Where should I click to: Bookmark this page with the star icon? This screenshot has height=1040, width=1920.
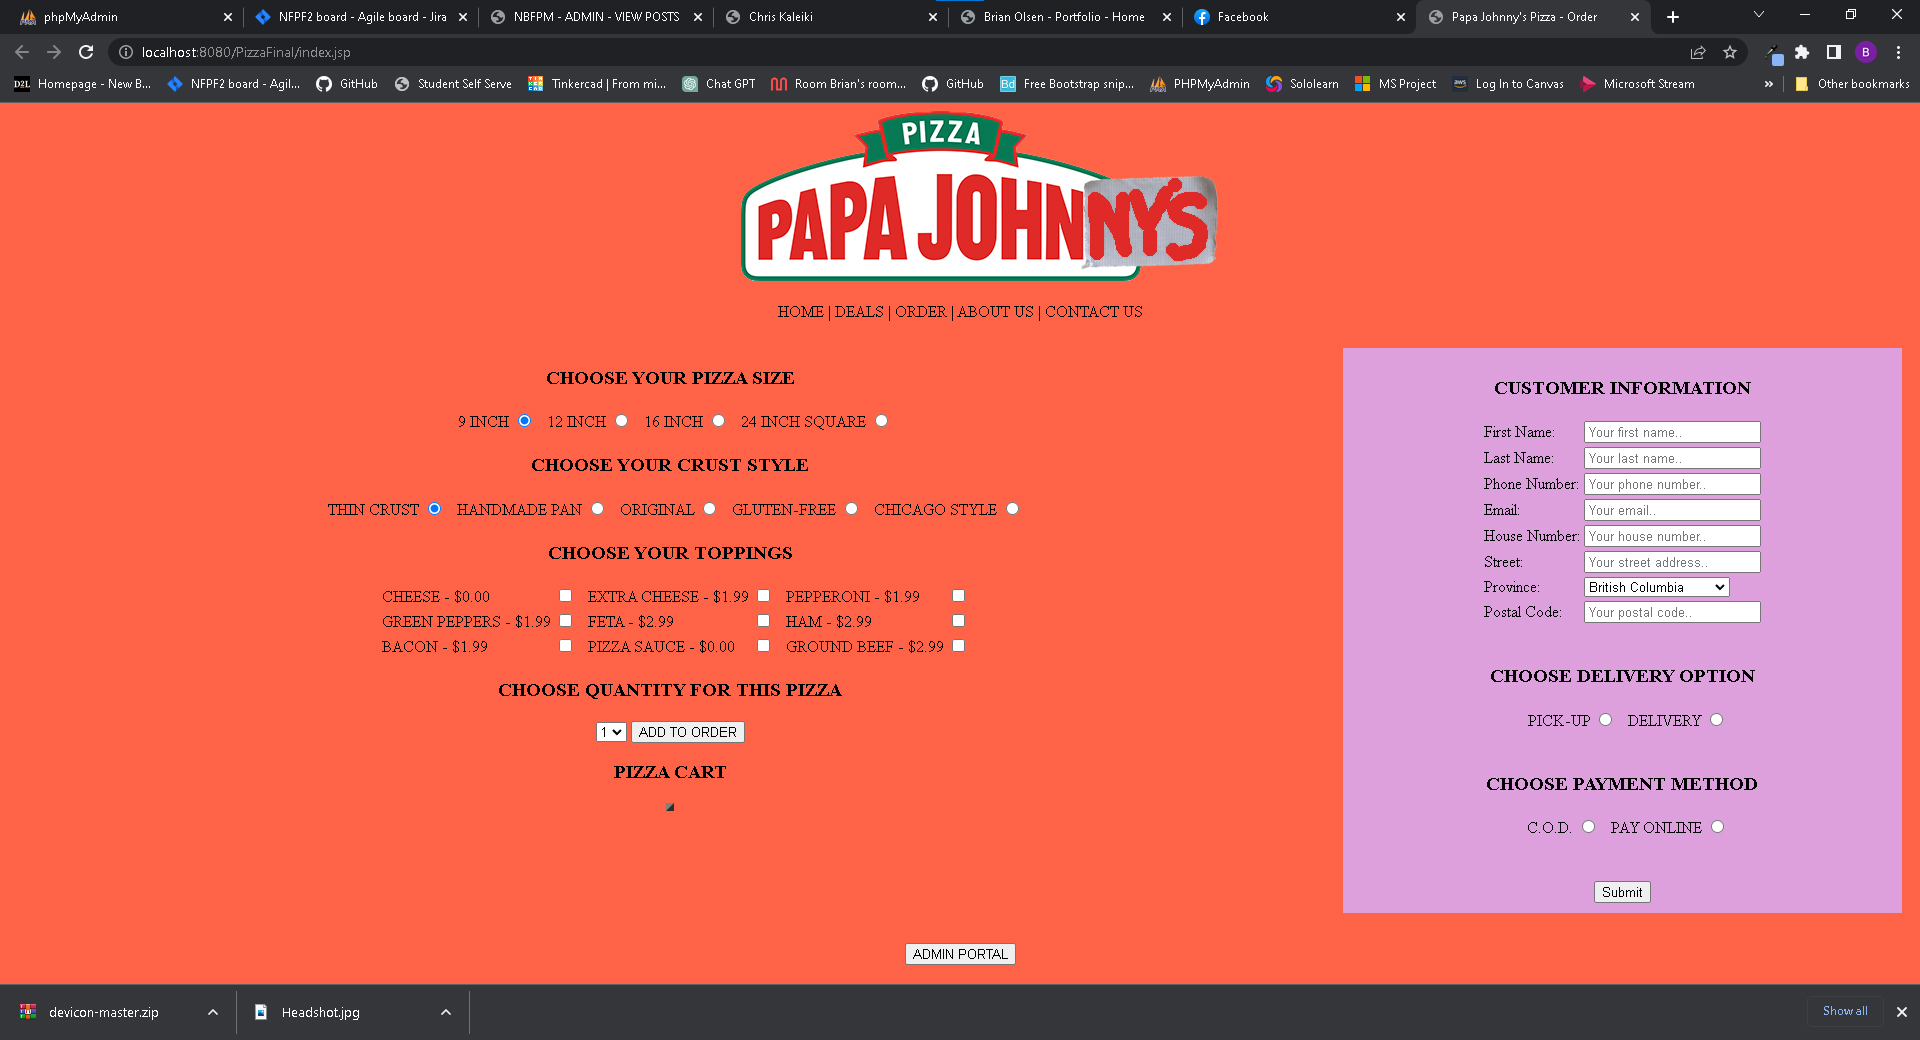[1730, 52]
